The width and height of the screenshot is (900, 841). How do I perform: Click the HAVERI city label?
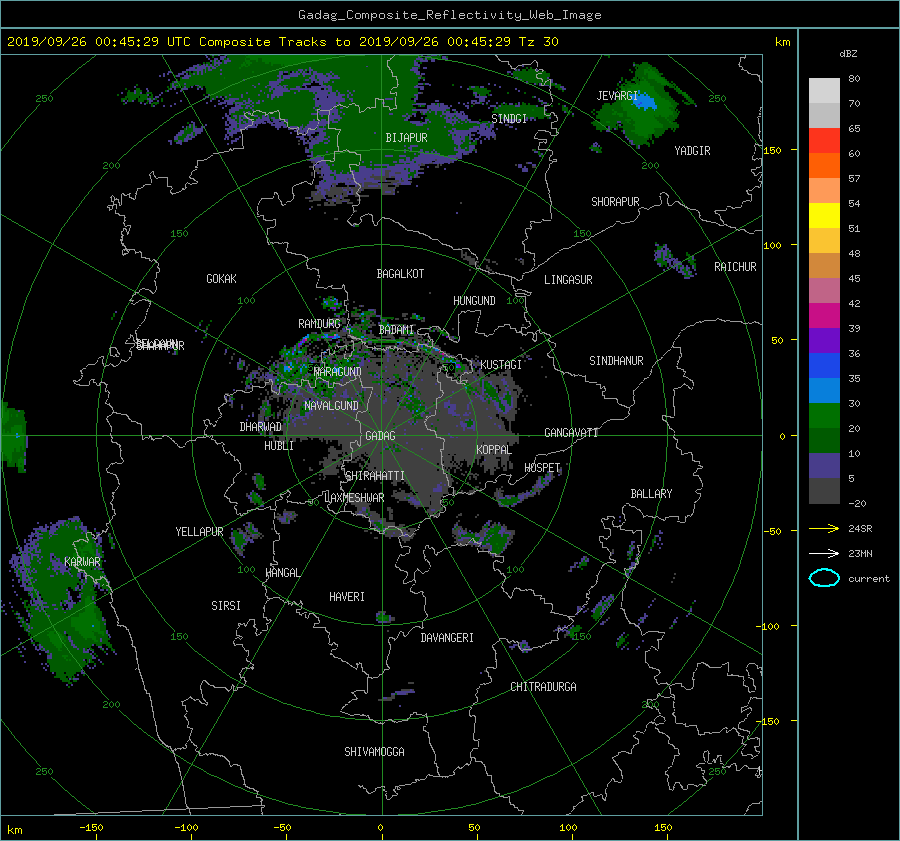(347, 597)
